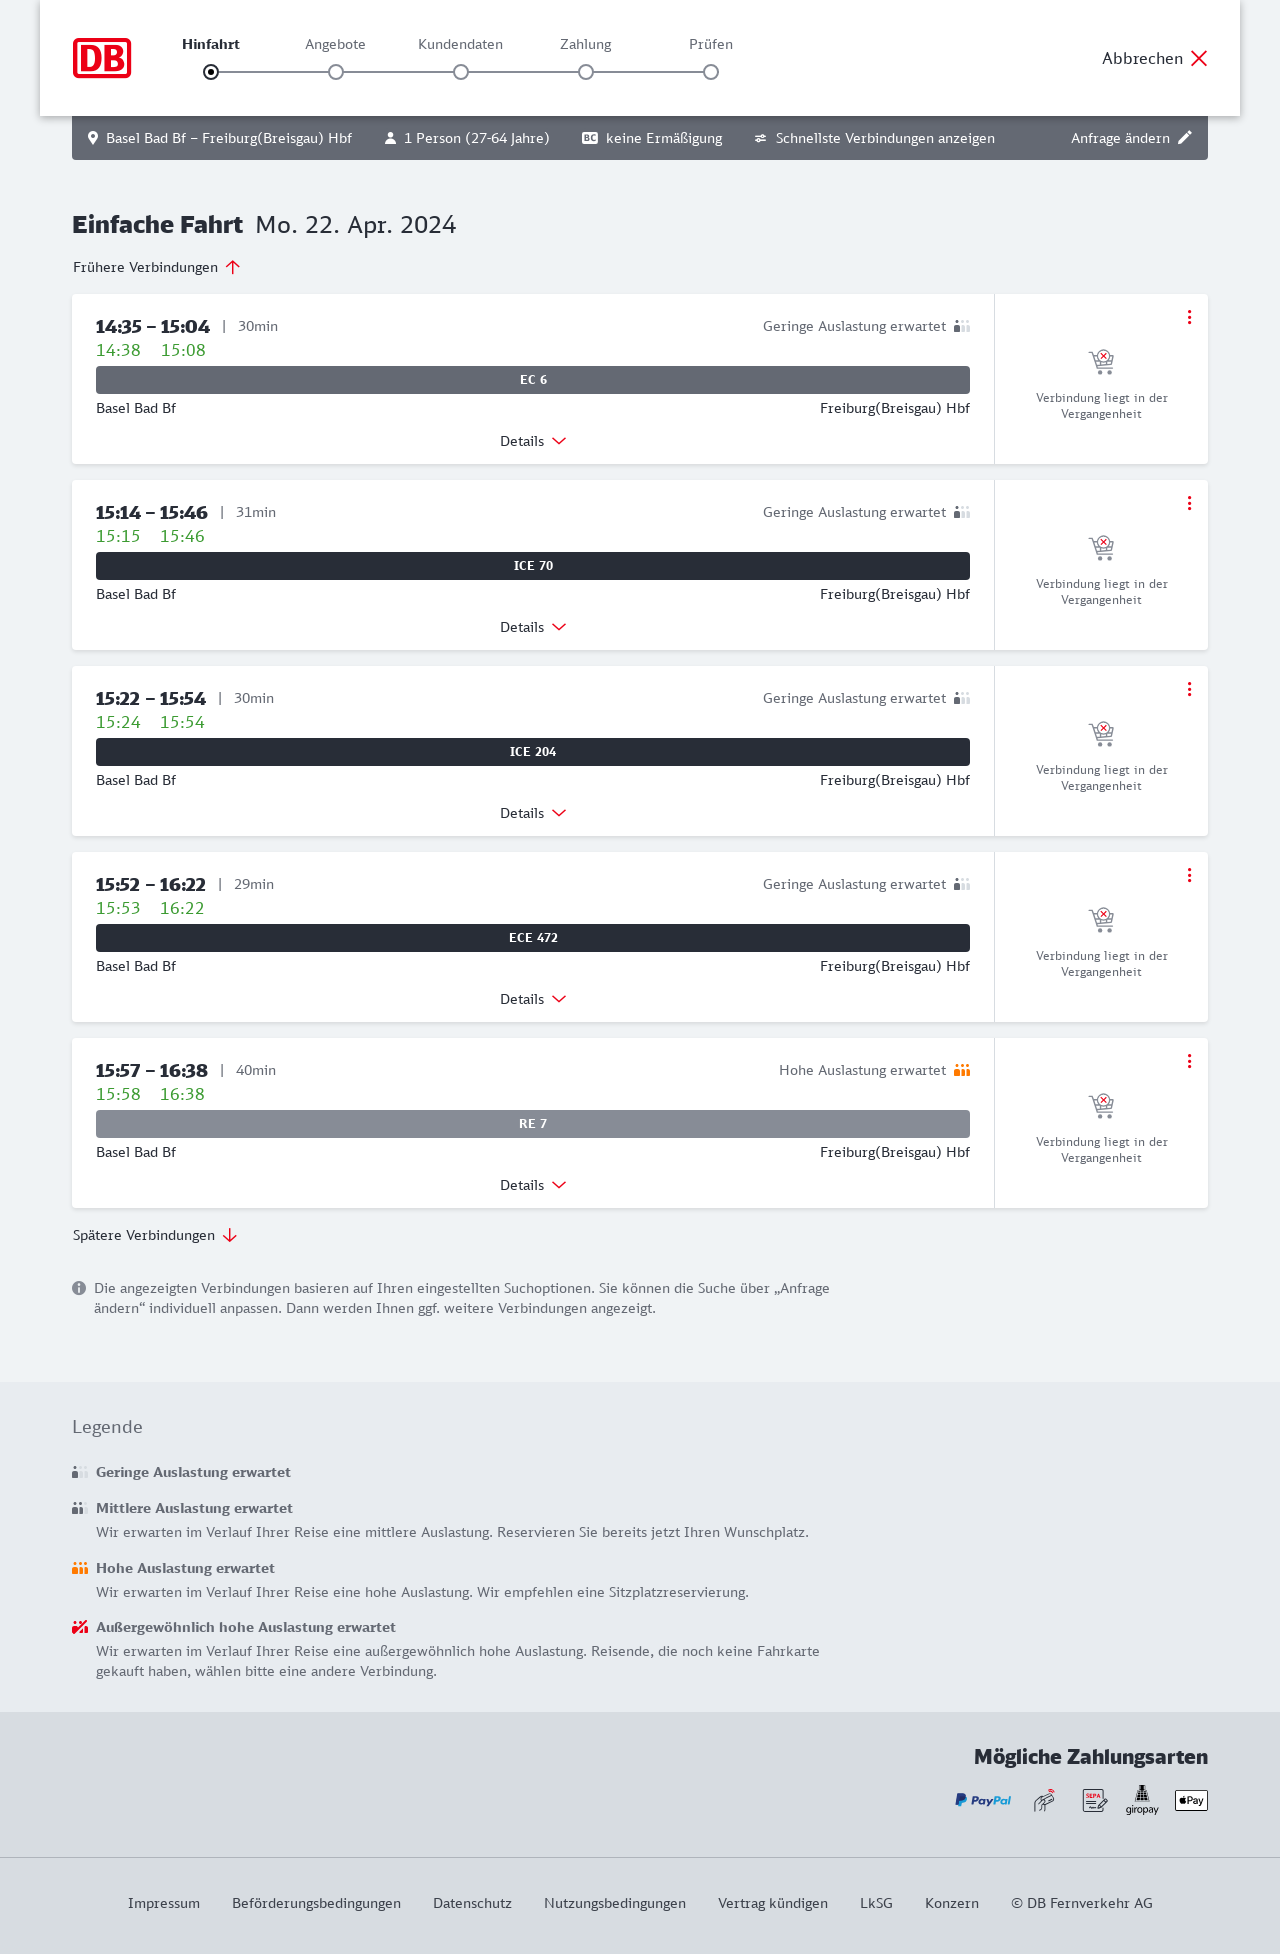Open the Impressum footer link
This screenshot has width=1280, height=1954.
pos(164,1903)
